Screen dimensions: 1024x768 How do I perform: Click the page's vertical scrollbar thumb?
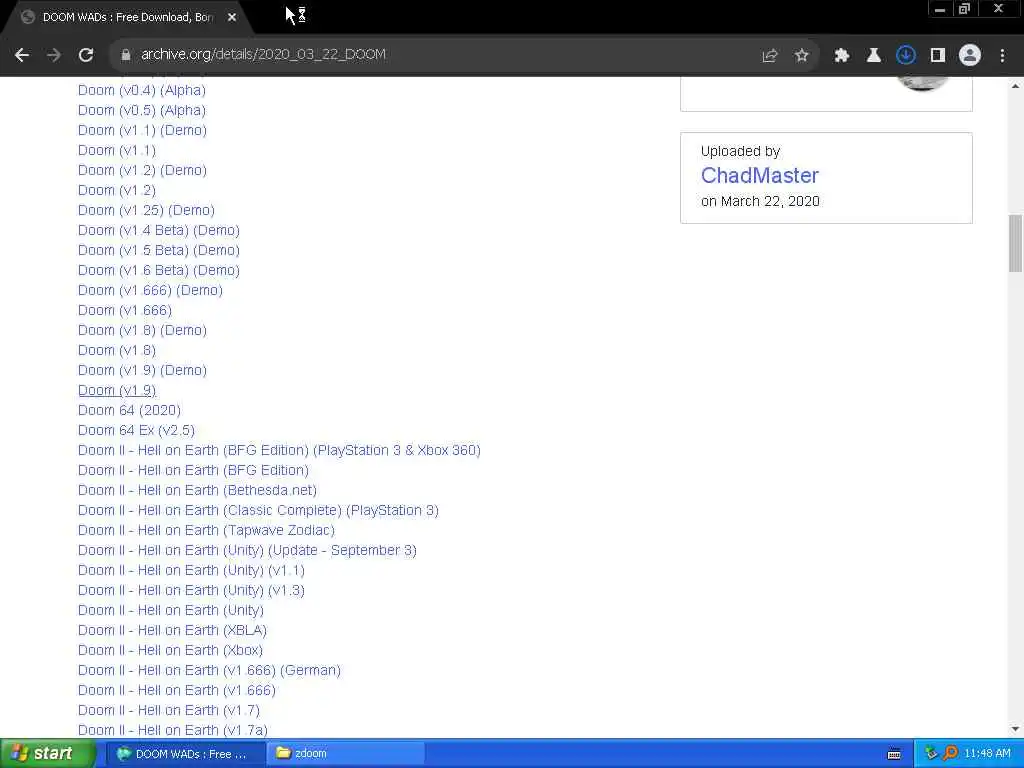[1015, 243]
